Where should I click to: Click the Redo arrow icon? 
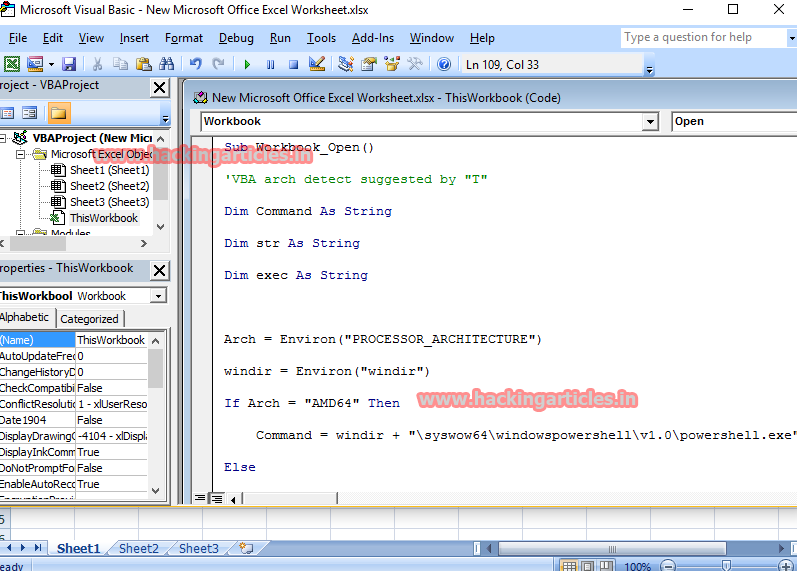pyautogui.click(x=219, y=64)
